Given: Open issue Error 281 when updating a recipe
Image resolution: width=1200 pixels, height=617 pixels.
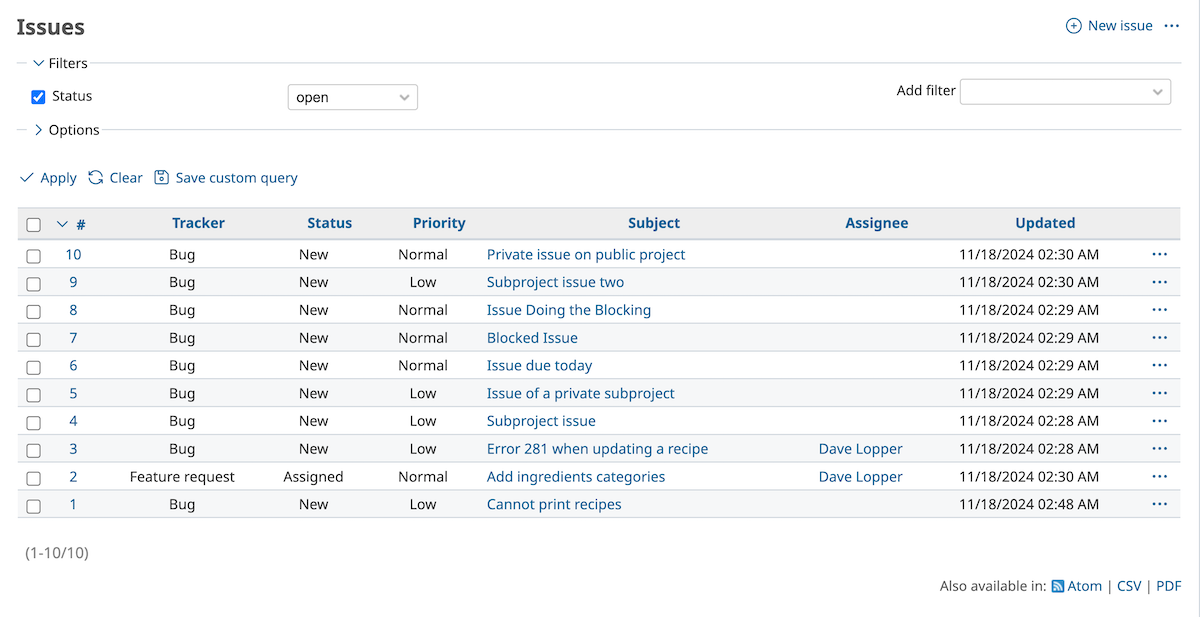Looking at the screenshot, I should pos(597,449).
